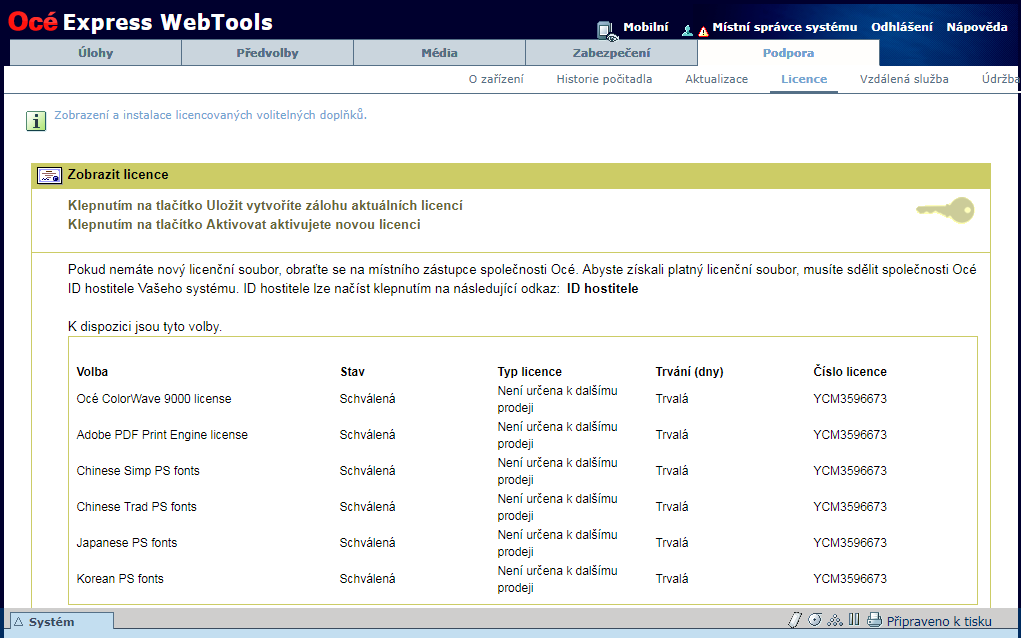The width and height of the screenshot is (1021, 638).
Task: Open the Aktualizace subtab
Action: [716, 79]
